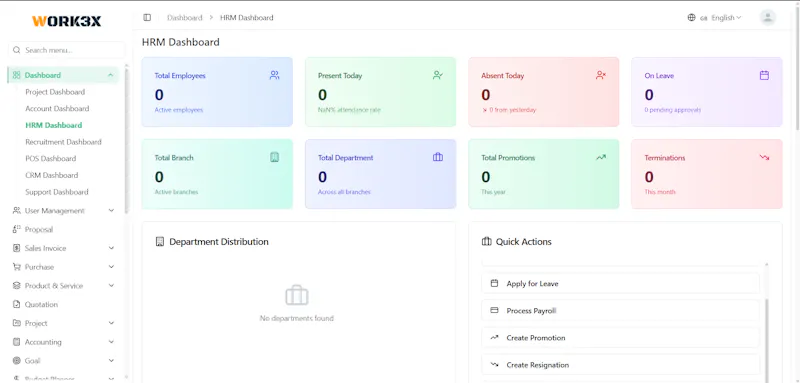The width and height of the screenshot is (800, 383).
Task: Click the Create Resignation quick action
Action: click(620, 365)
